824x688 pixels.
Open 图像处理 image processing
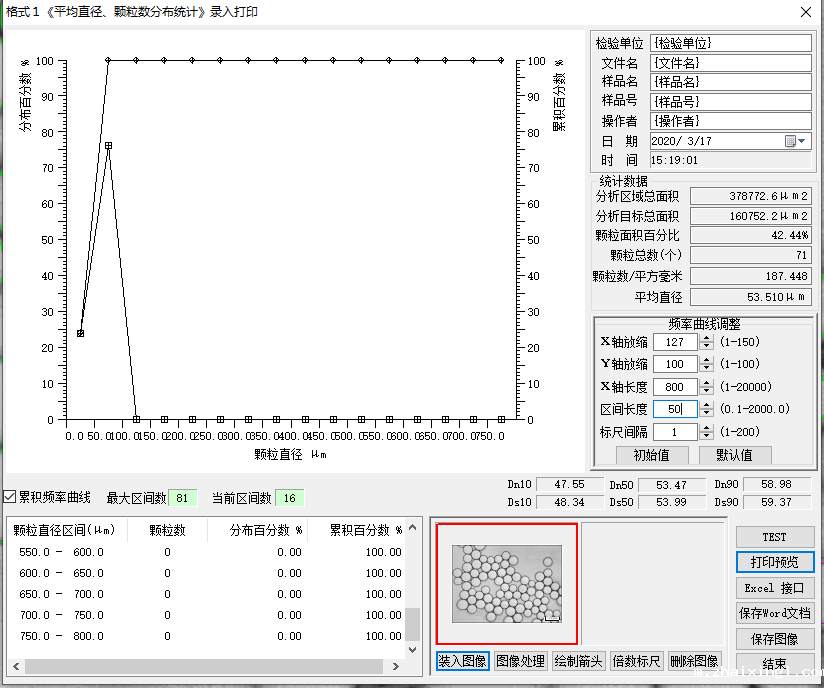[x=521, y=661]
